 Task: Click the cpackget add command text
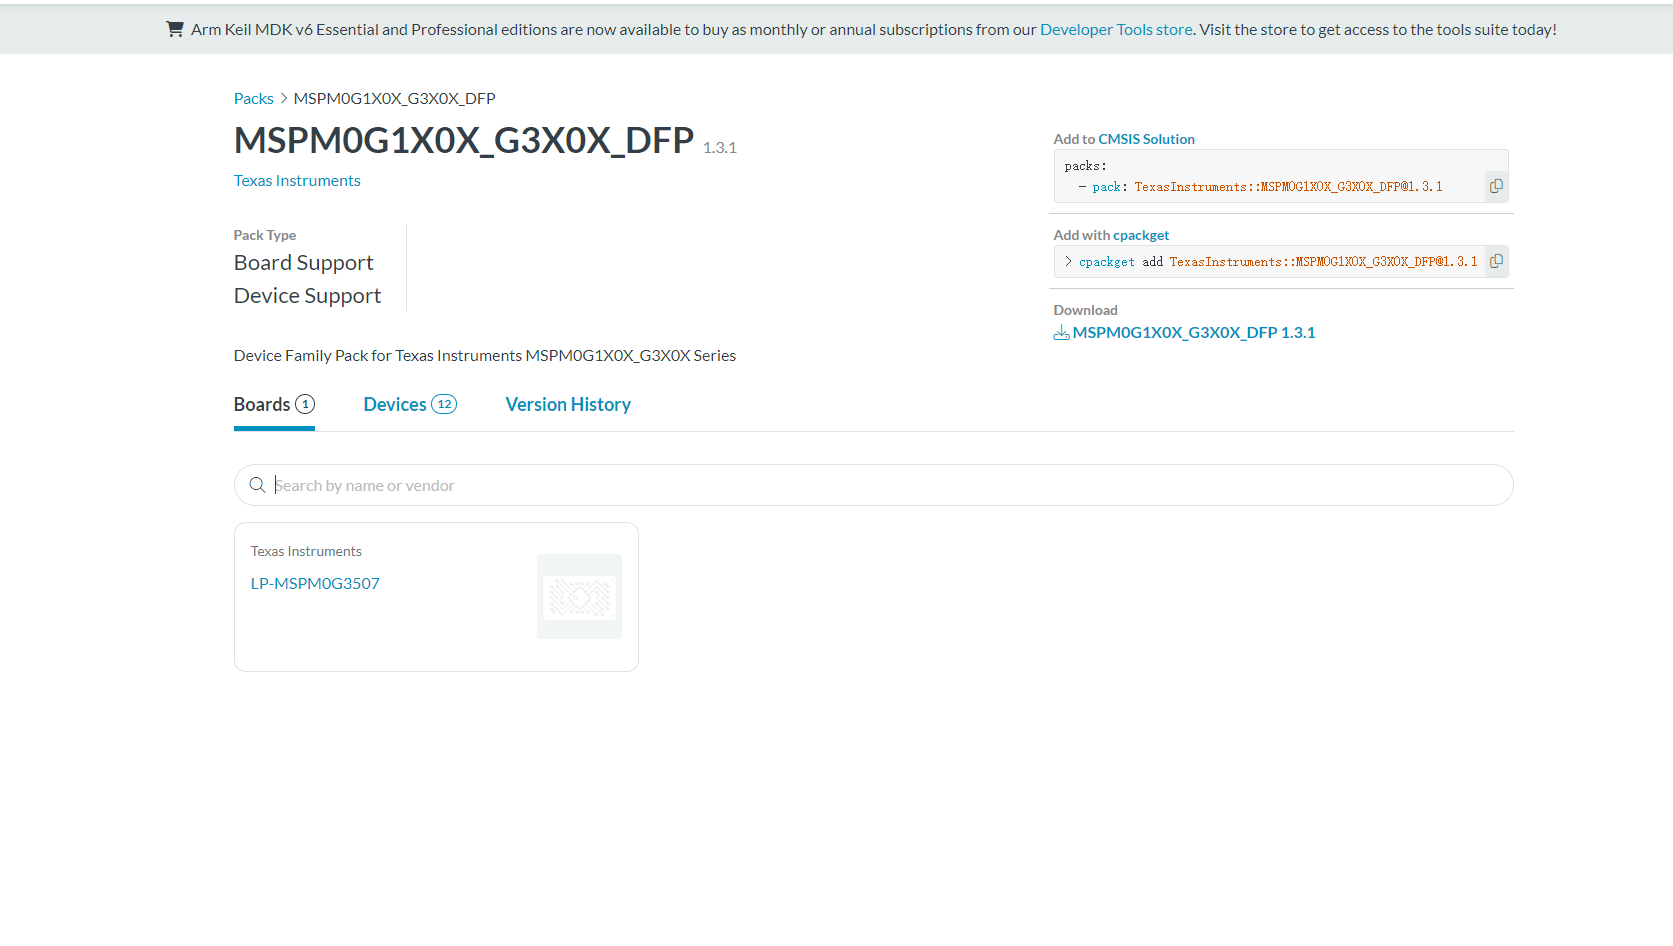(1277, 262)
